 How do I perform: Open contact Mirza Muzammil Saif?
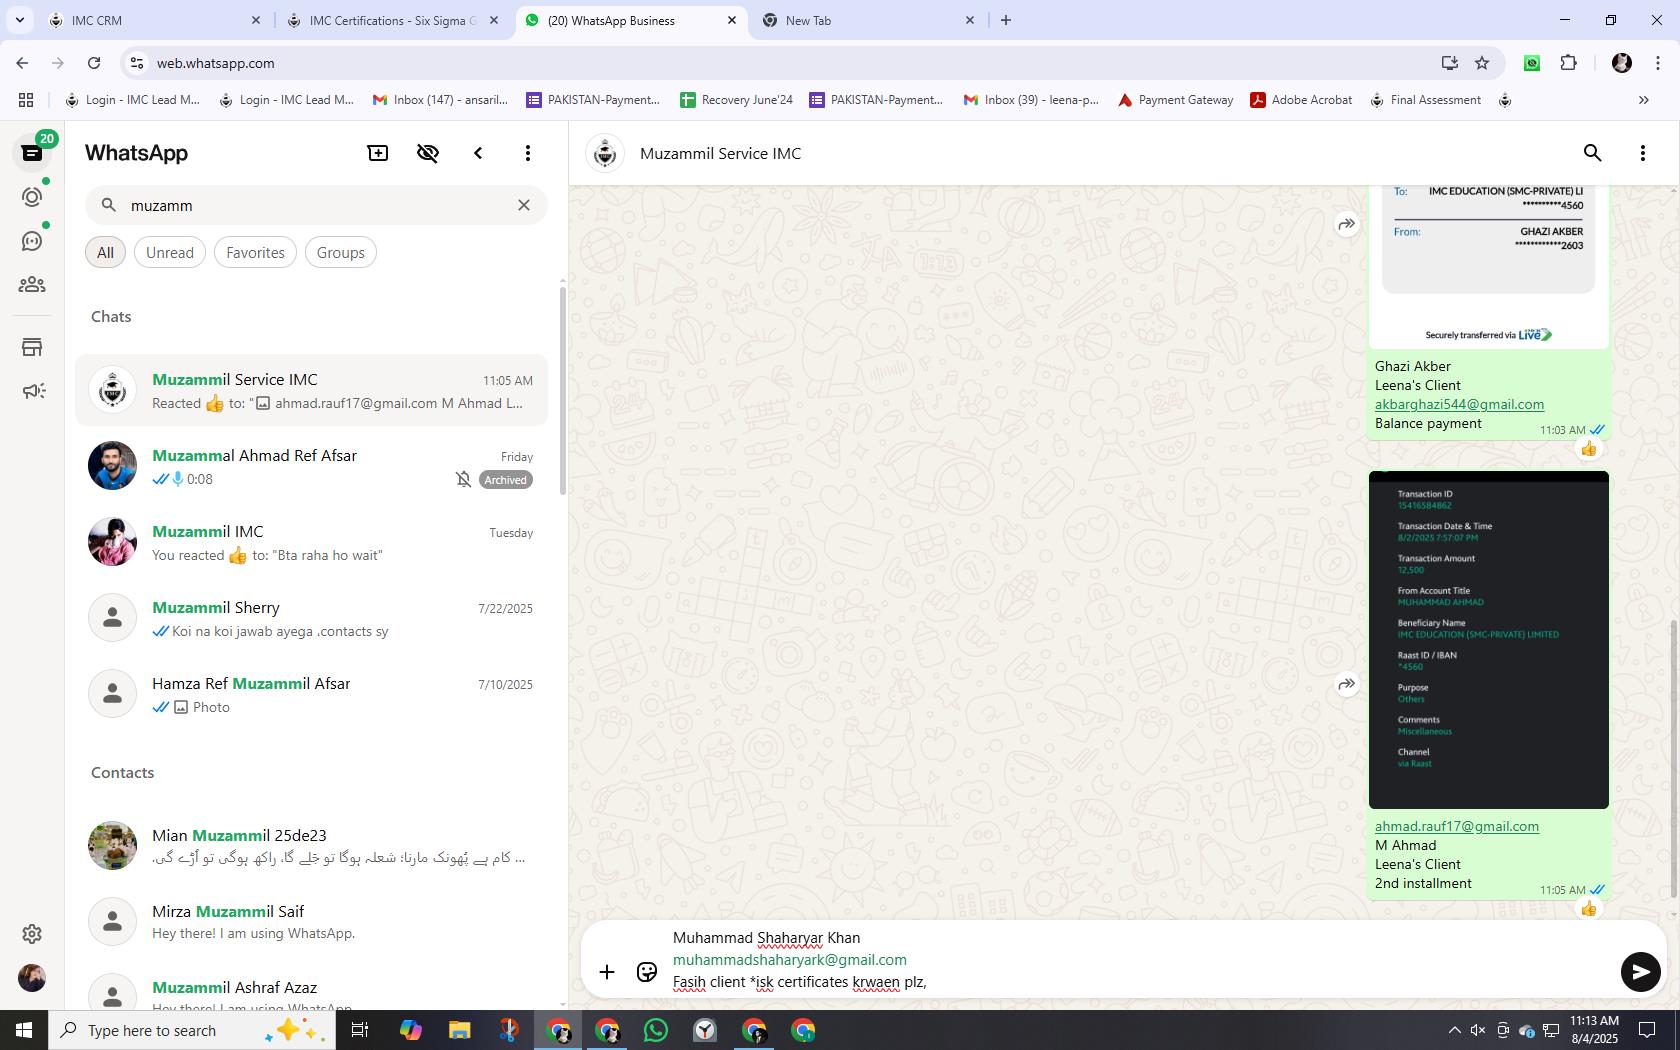click(x=311, y=922)
